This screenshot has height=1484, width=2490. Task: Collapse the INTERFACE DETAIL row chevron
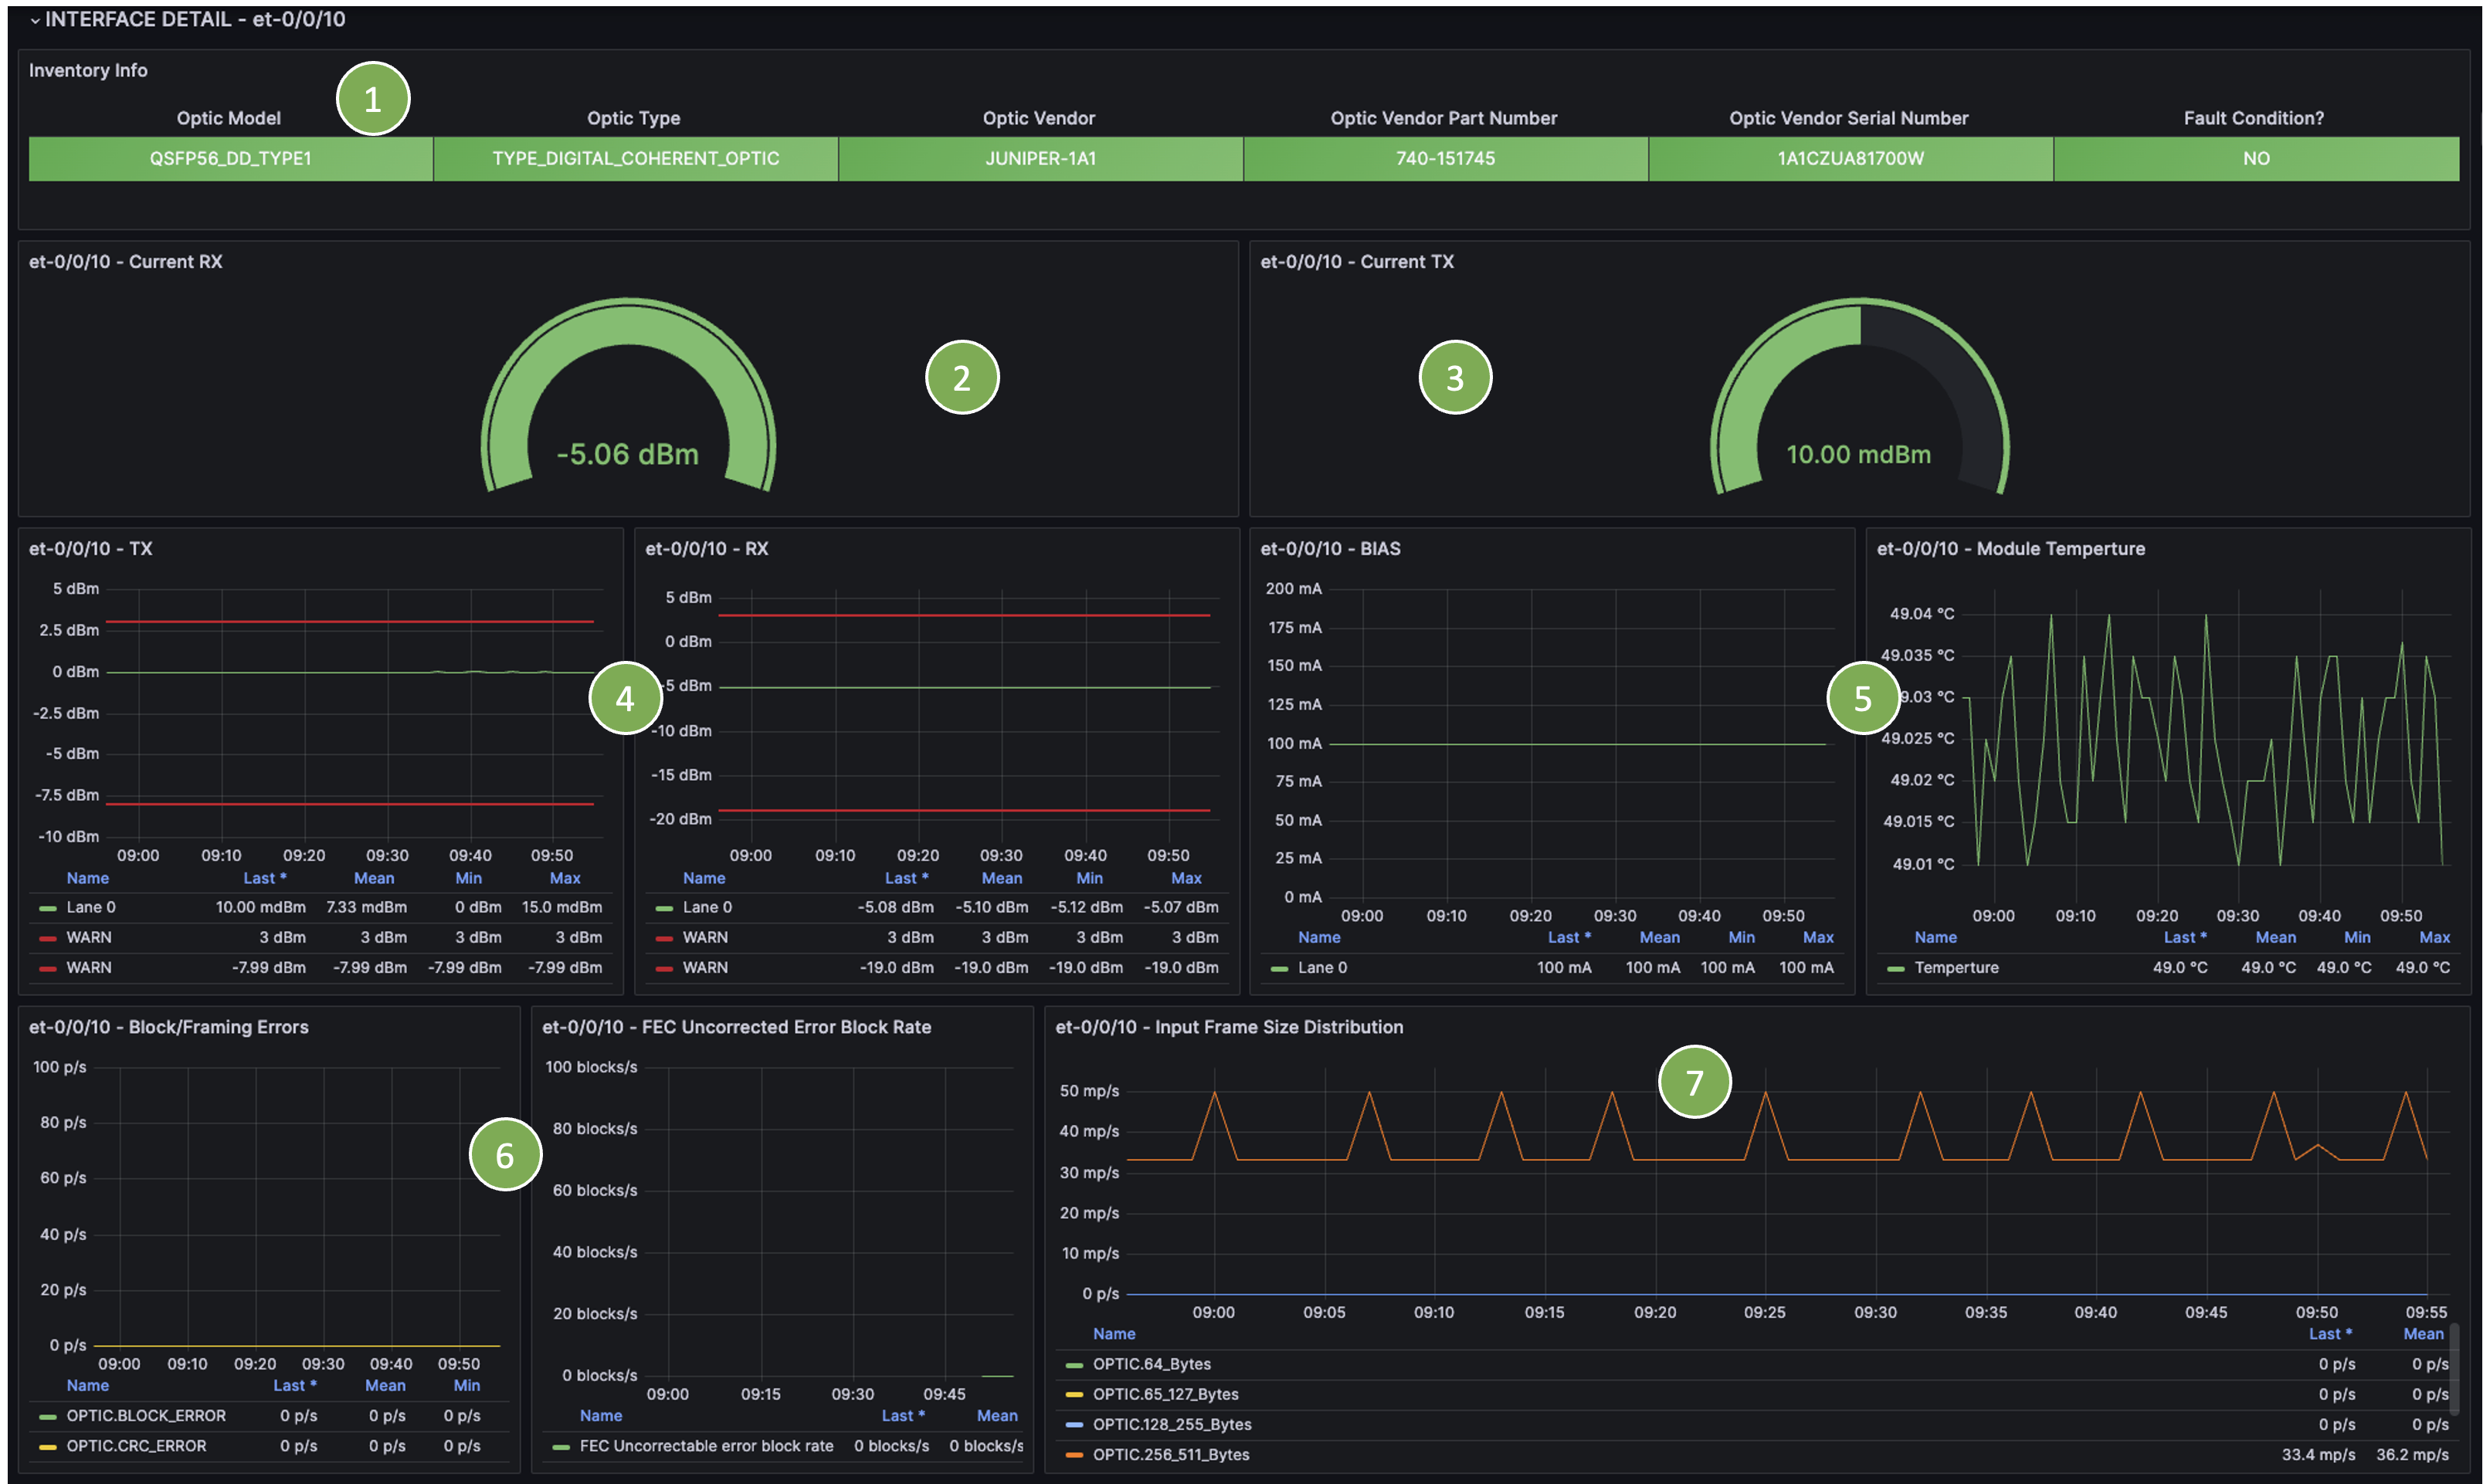click(35, 20)
